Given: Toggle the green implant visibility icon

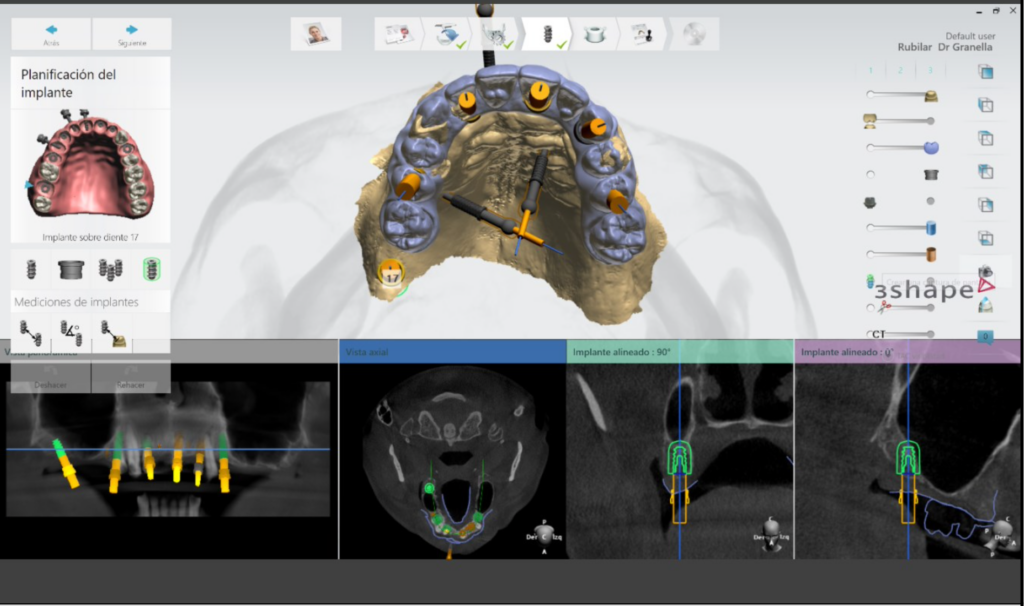Looking at the screenshot, I should [x=871, y=281].
